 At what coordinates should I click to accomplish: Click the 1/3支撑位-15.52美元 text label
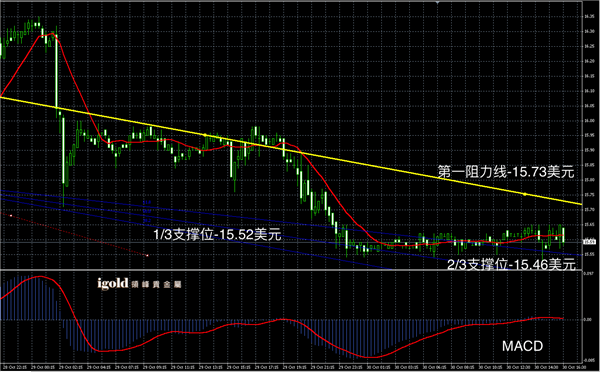(217, 234)
